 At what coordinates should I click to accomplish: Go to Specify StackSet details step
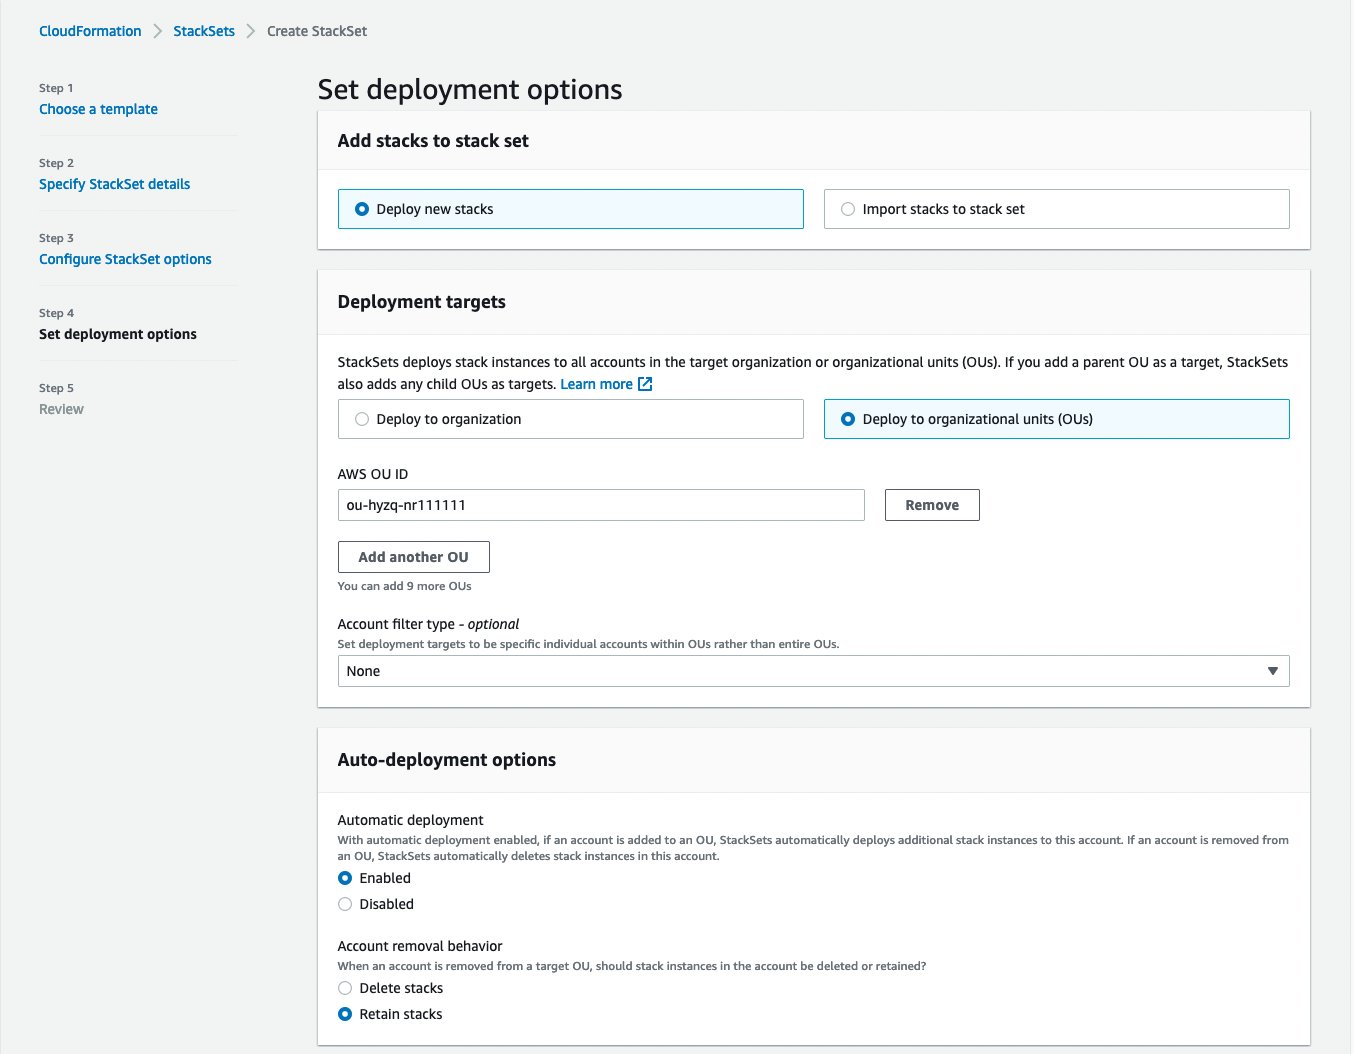coord(114,184)
